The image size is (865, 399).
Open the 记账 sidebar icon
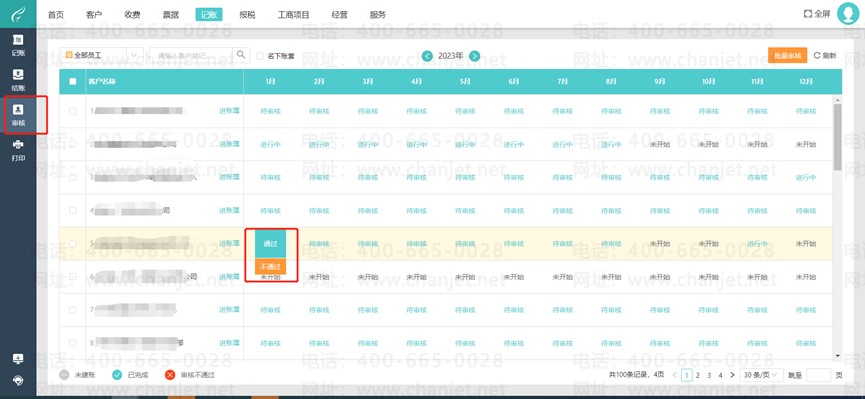click(18, 45)
